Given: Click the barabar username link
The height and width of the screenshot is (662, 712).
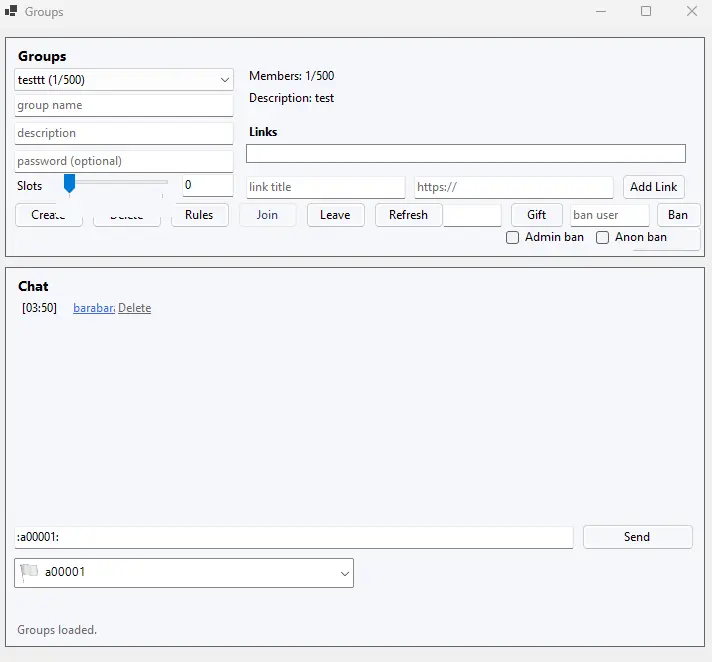Looking at the screenshot, I should point(93,308).
